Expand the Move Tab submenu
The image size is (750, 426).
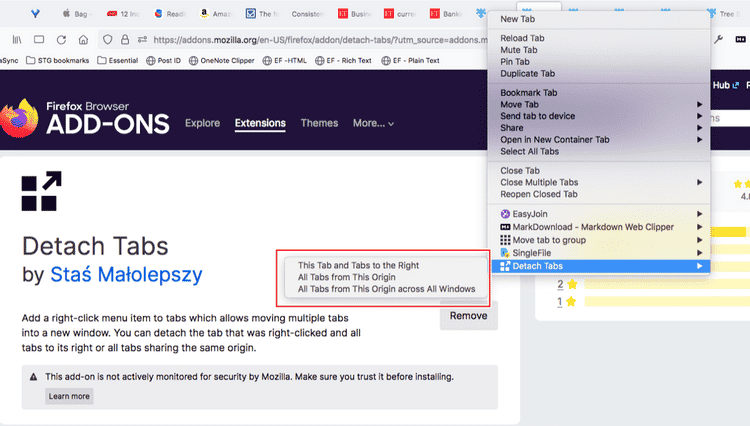[x=599, y=104]
